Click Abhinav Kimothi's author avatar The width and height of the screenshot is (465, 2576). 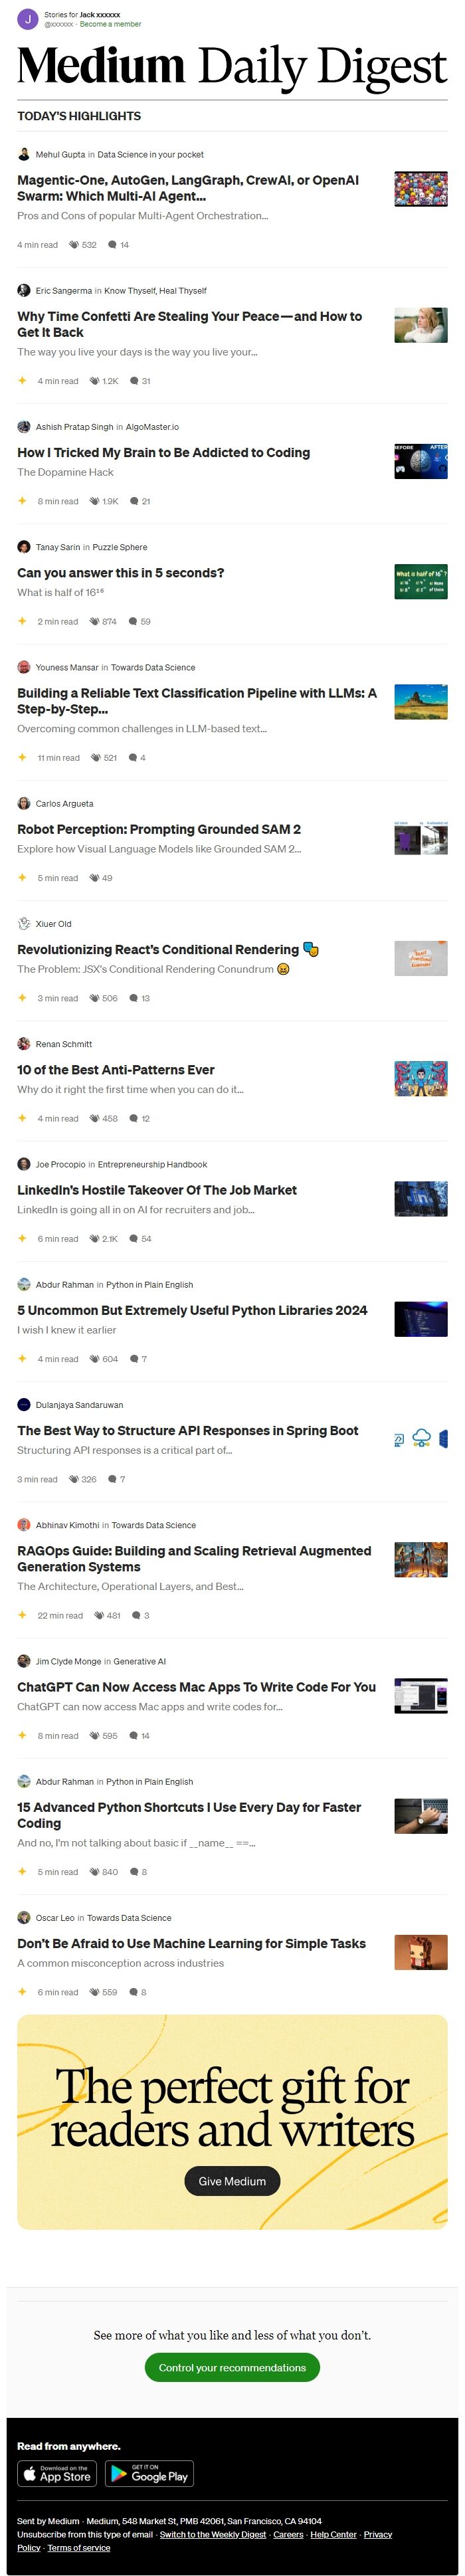24,1524
